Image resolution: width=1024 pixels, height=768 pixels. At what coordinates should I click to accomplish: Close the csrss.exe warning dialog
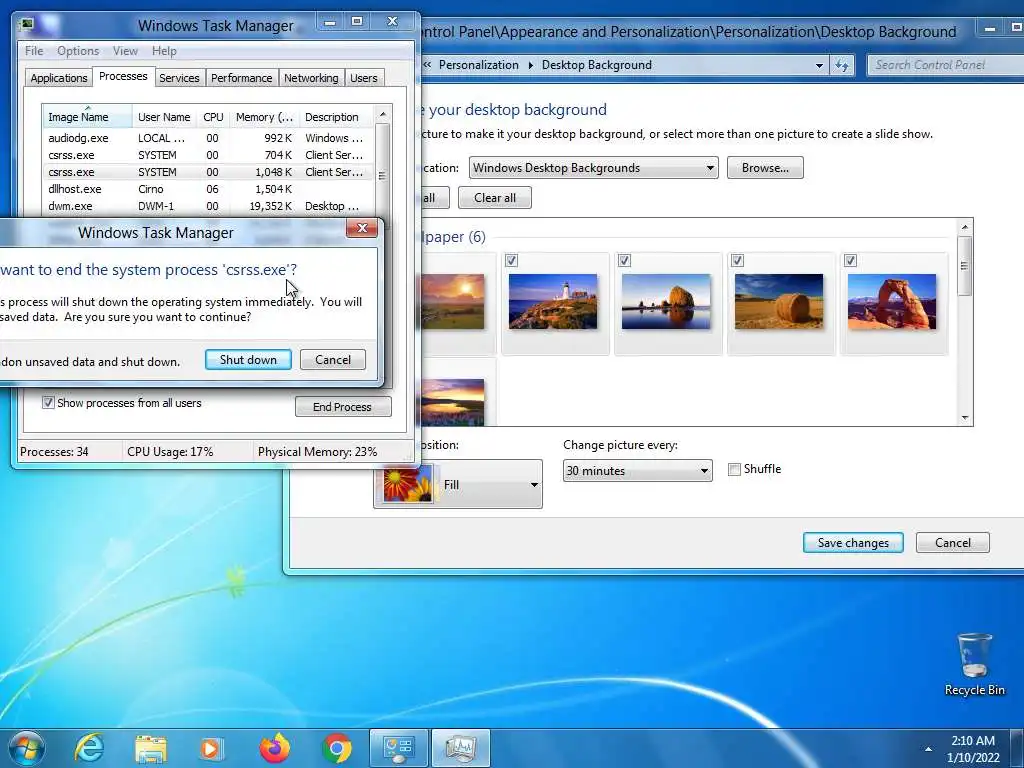point(362,228)
